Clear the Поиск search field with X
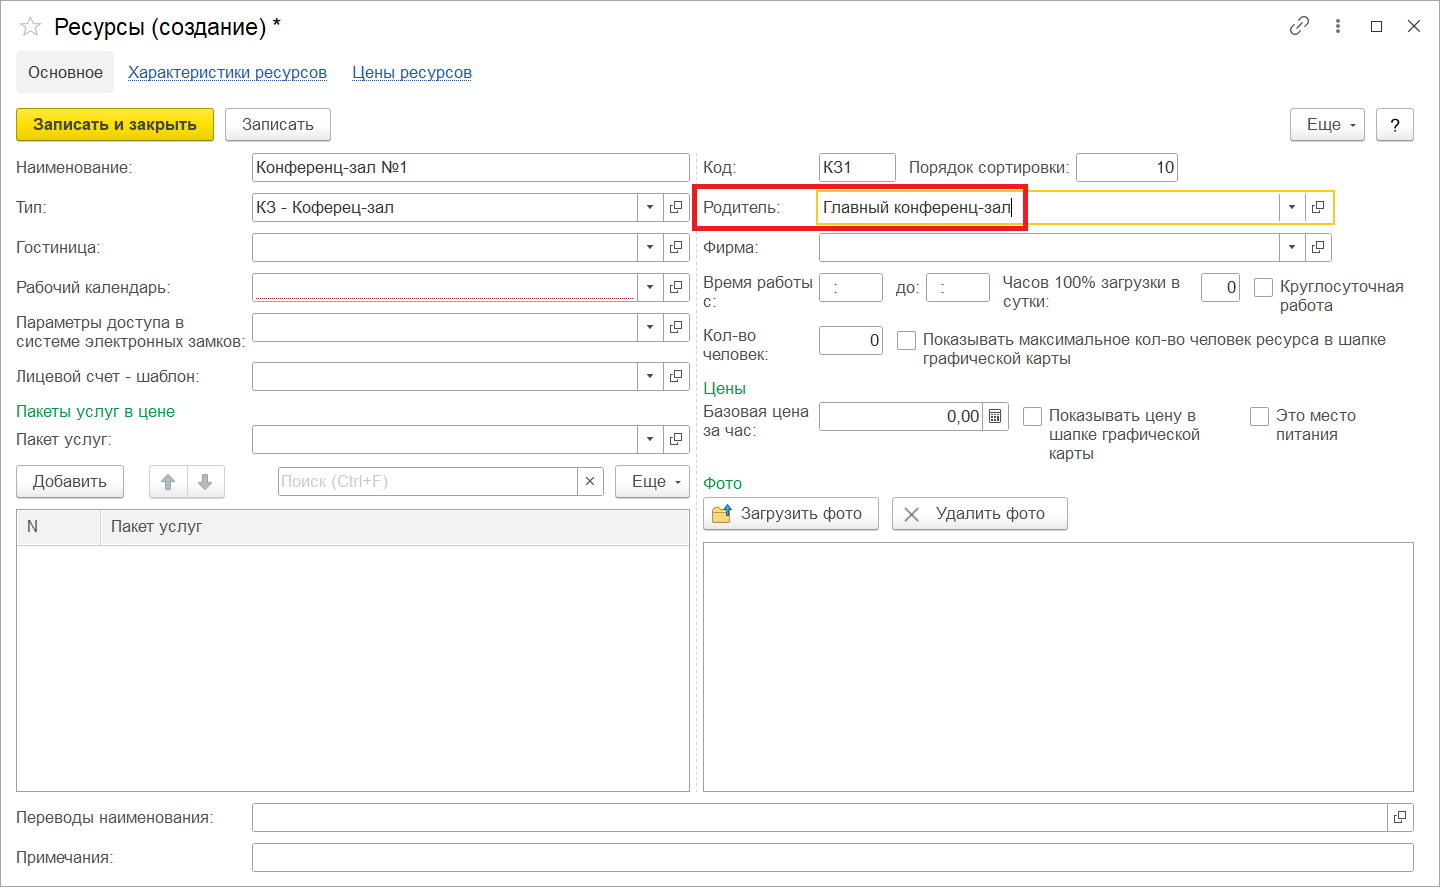 (590, 481)
